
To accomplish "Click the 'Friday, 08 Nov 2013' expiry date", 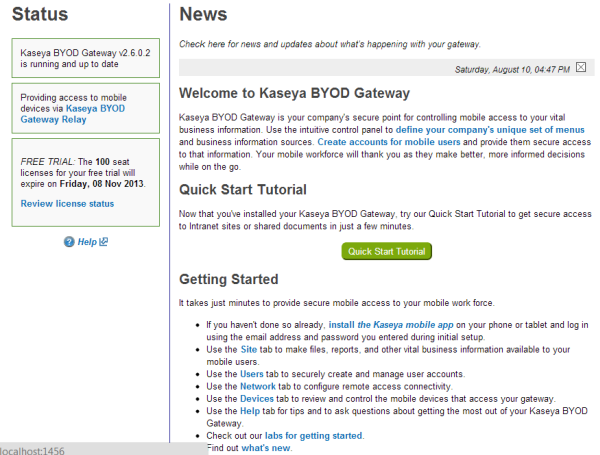I will [x=102, y=184].
